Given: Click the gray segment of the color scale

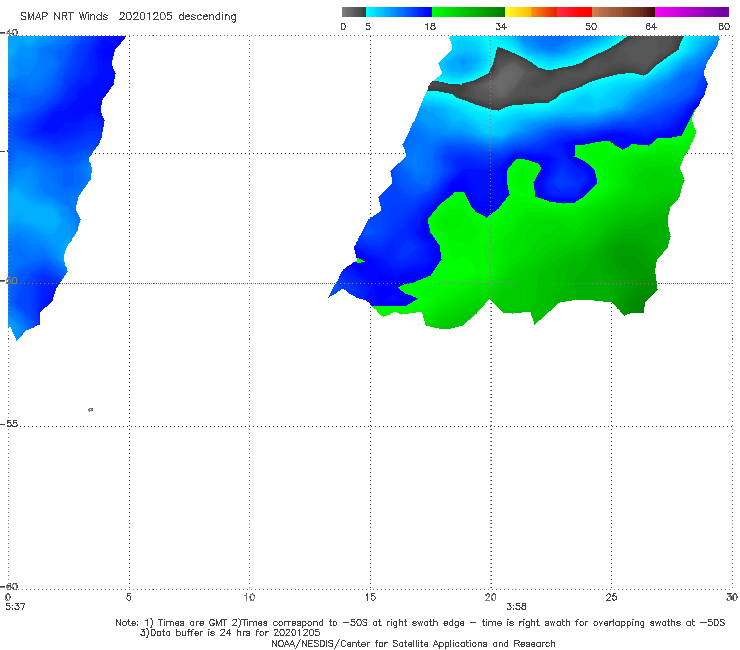Looking at the screenshot, I should (x=353, y=12).
